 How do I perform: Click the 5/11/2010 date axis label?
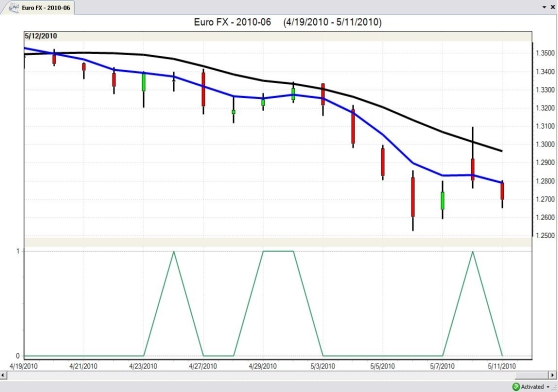502,366
